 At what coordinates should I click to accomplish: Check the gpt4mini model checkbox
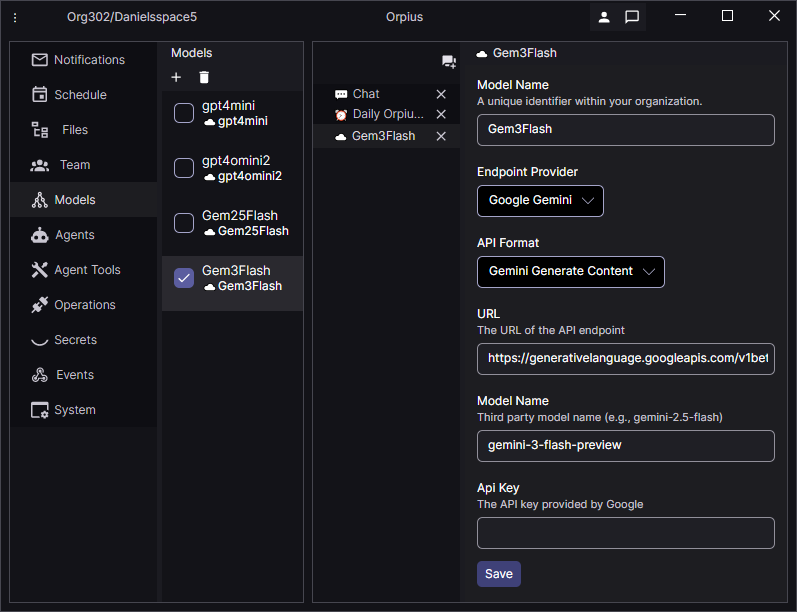pos(184,113)
